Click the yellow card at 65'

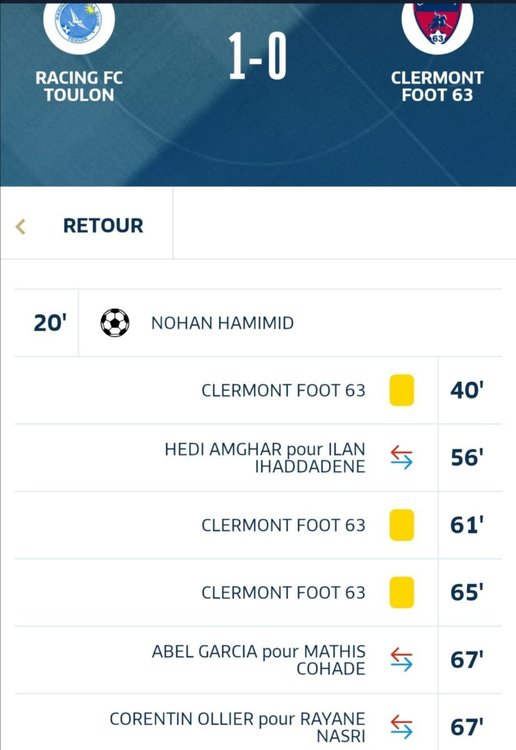pyautogui.click(x=402, y=592)
